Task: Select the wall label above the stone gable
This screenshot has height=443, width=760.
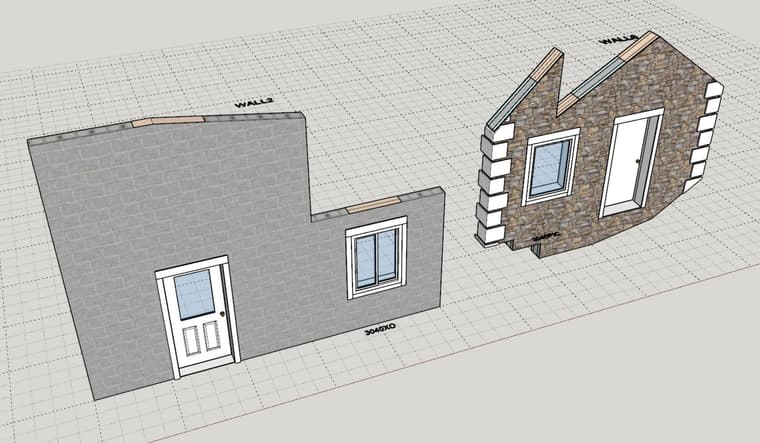Action: [617, 39]
